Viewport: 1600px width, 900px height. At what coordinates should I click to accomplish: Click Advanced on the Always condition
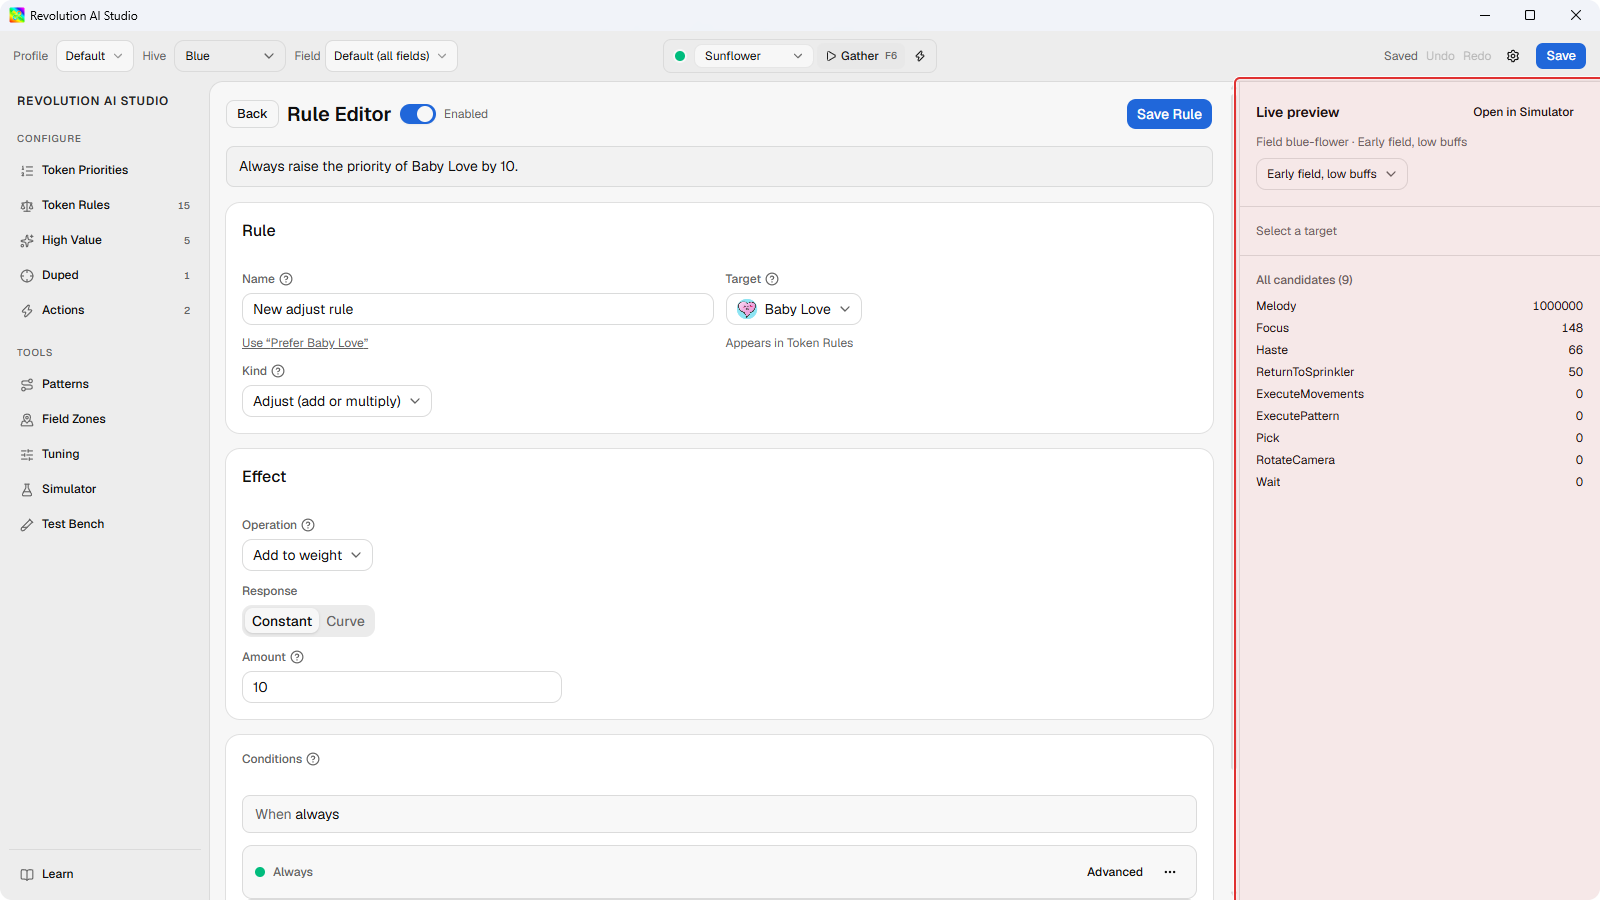tap(1115, 872)
